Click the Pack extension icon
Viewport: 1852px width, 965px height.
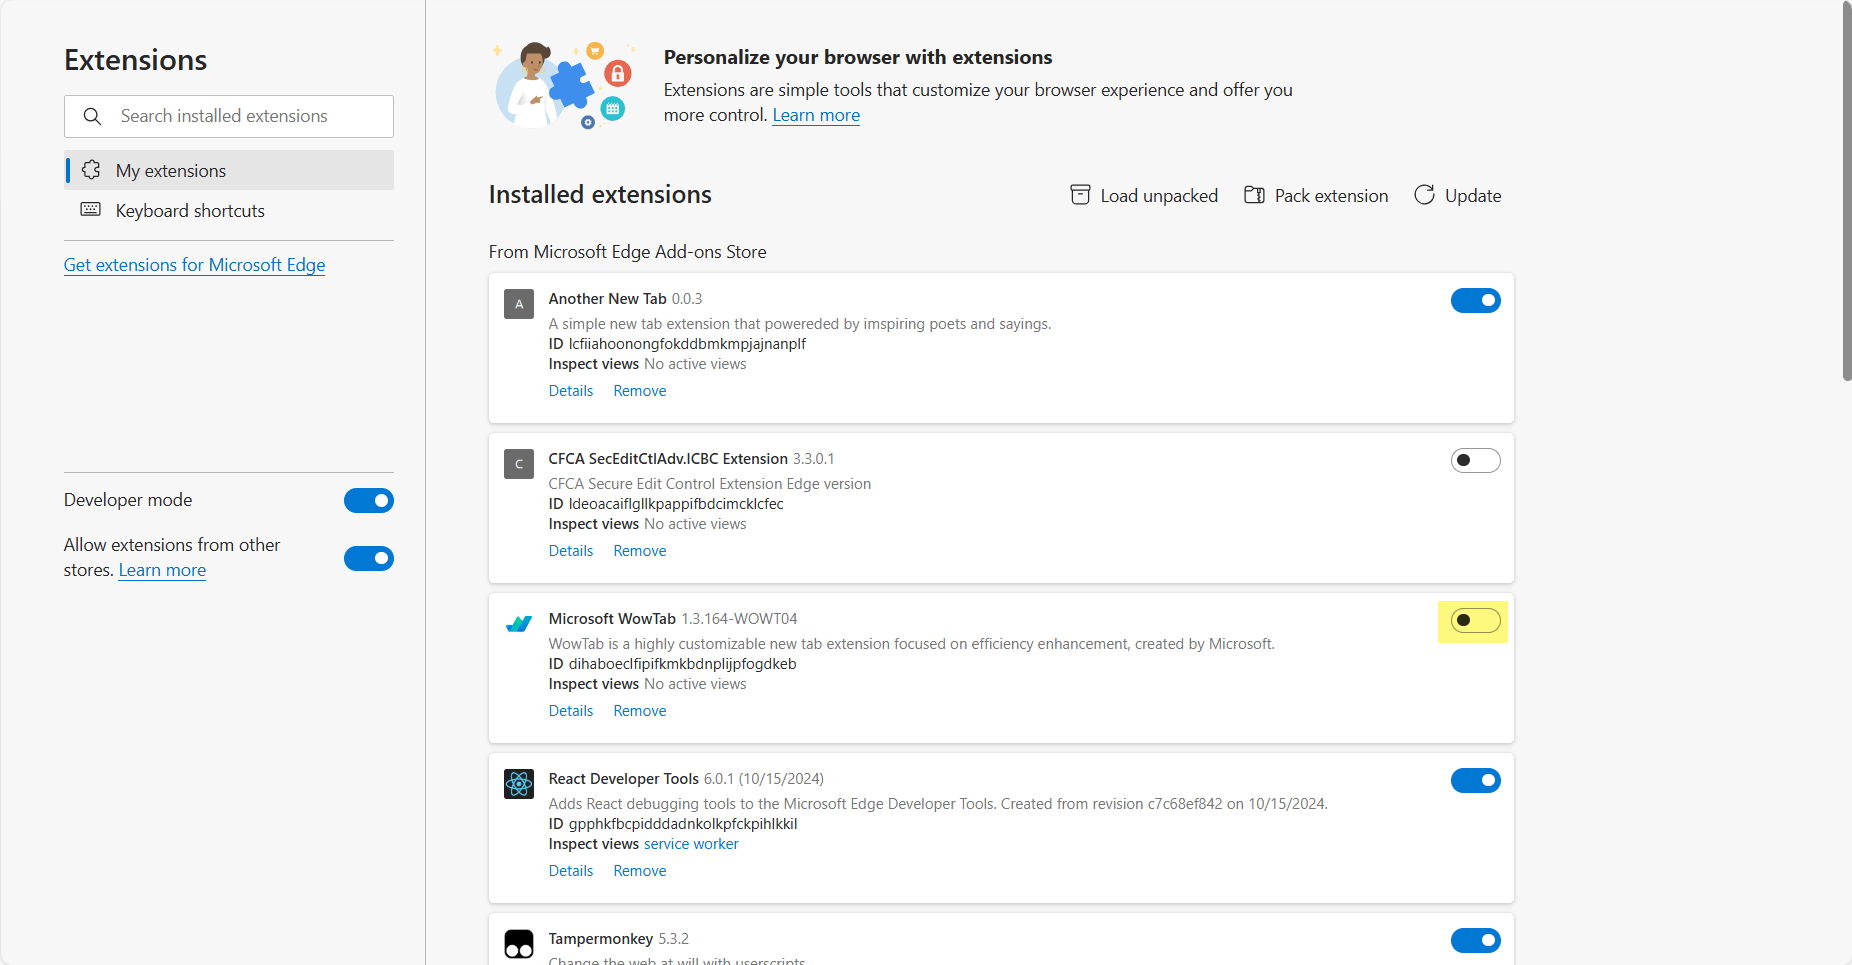(1254, 195)
